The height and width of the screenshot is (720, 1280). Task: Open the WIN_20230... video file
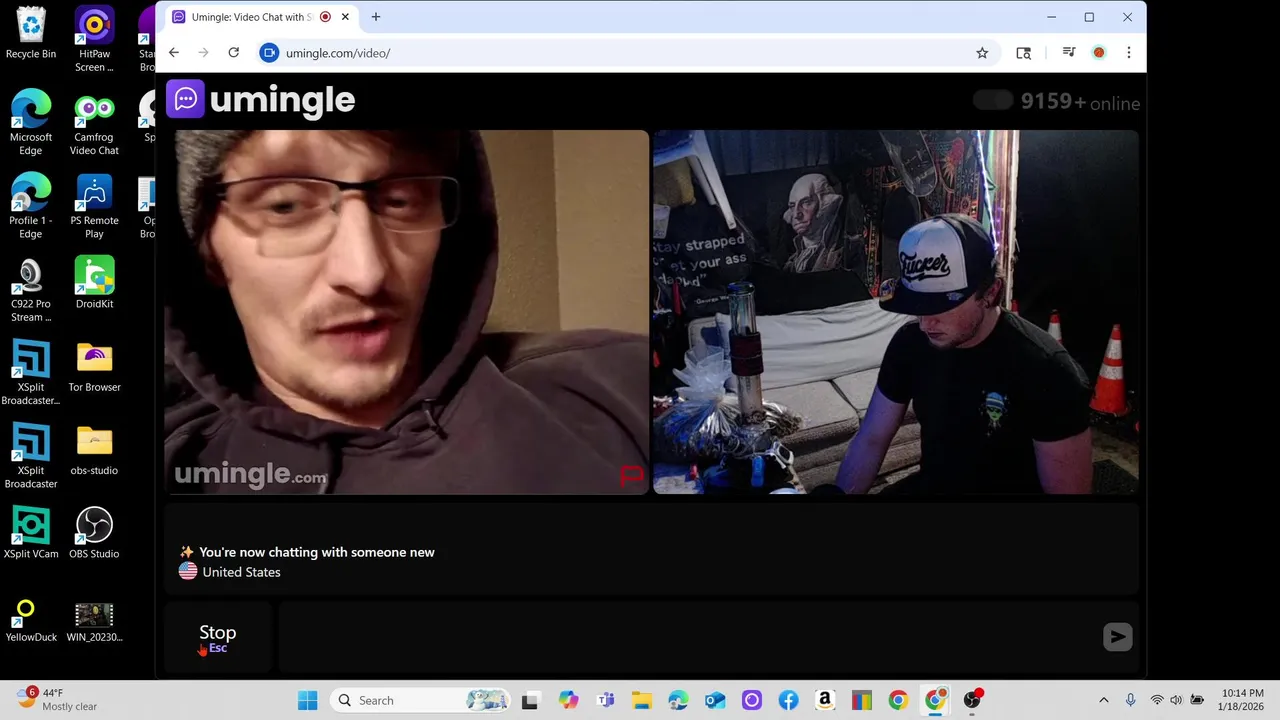(x=94, y=620)
